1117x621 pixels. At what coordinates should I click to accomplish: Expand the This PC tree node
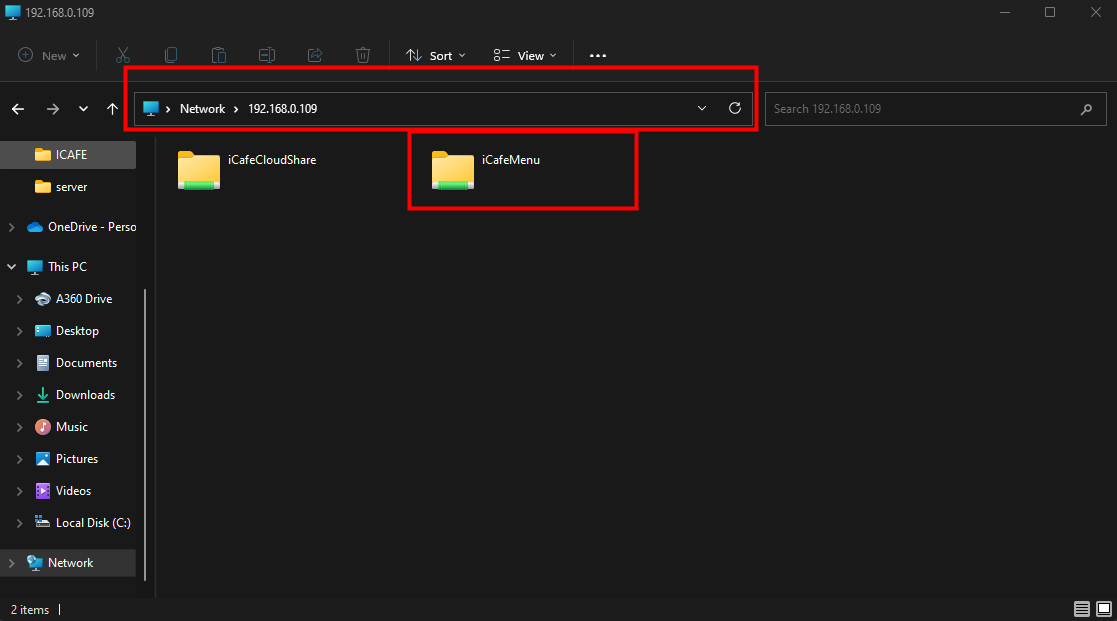click(x=12, y=267)
